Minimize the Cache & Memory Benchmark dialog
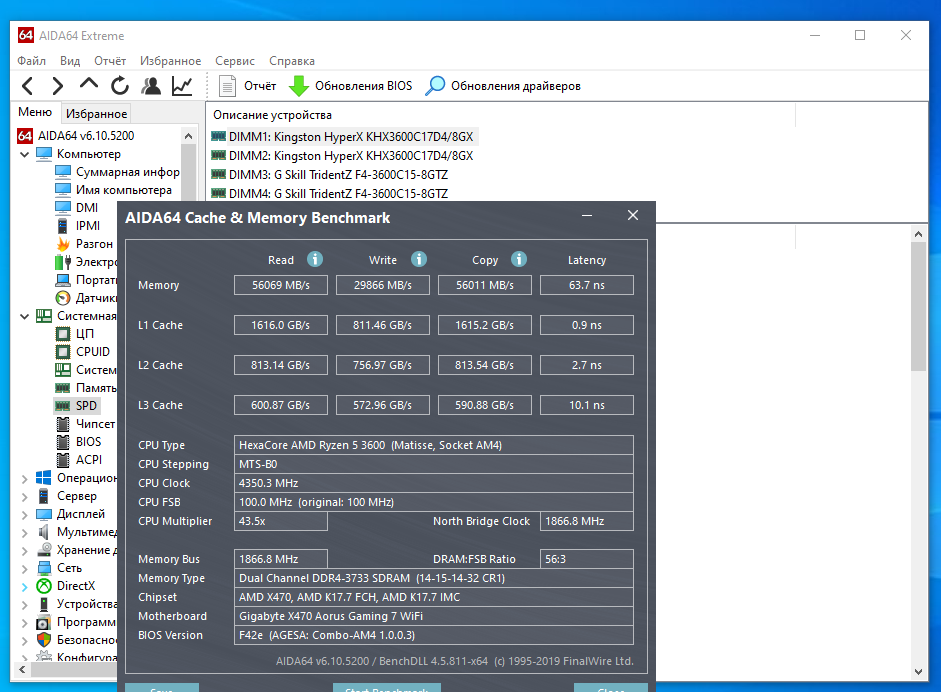 587,215
